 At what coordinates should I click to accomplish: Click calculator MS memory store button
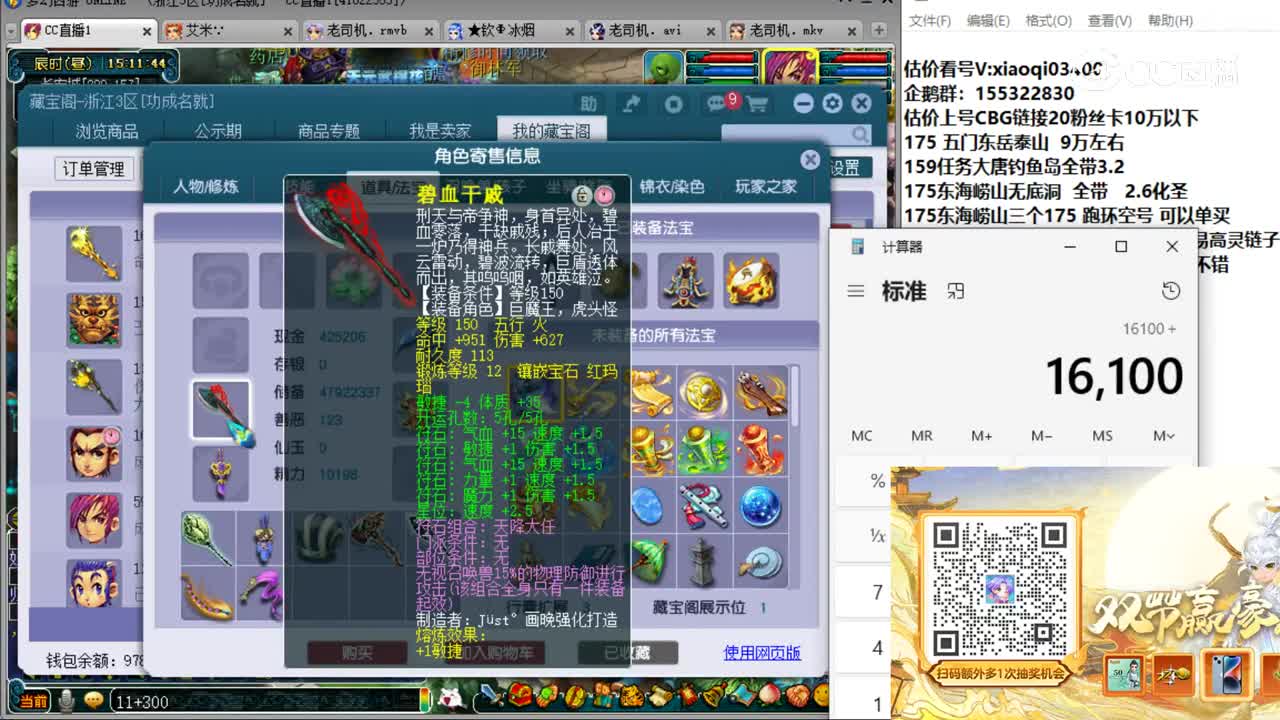point(1102,436)
